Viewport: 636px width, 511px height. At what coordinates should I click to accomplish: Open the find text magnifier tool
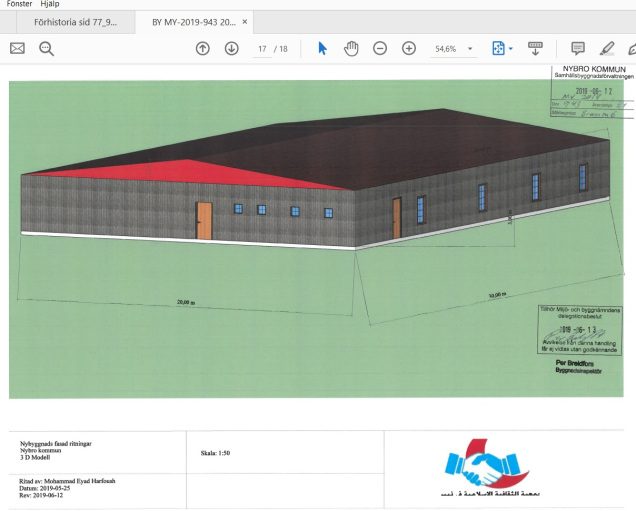pyautogui.click(x=46, y=48)
